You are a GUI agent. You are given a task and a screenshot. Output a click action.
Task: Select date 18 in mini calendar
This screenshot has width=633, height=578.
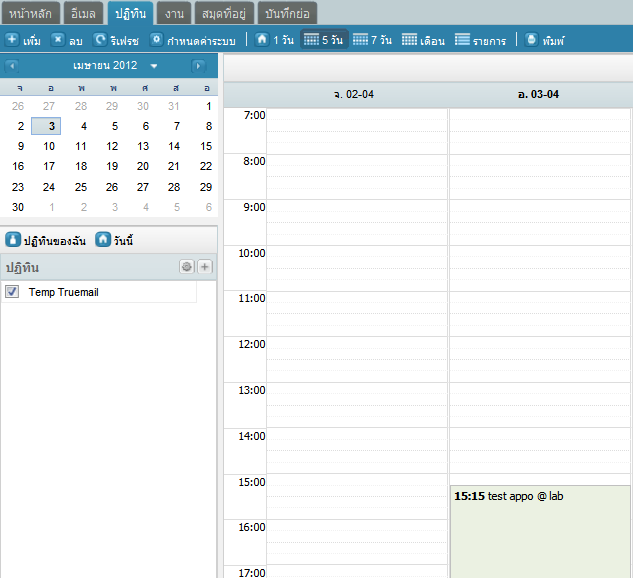point(81,166)
